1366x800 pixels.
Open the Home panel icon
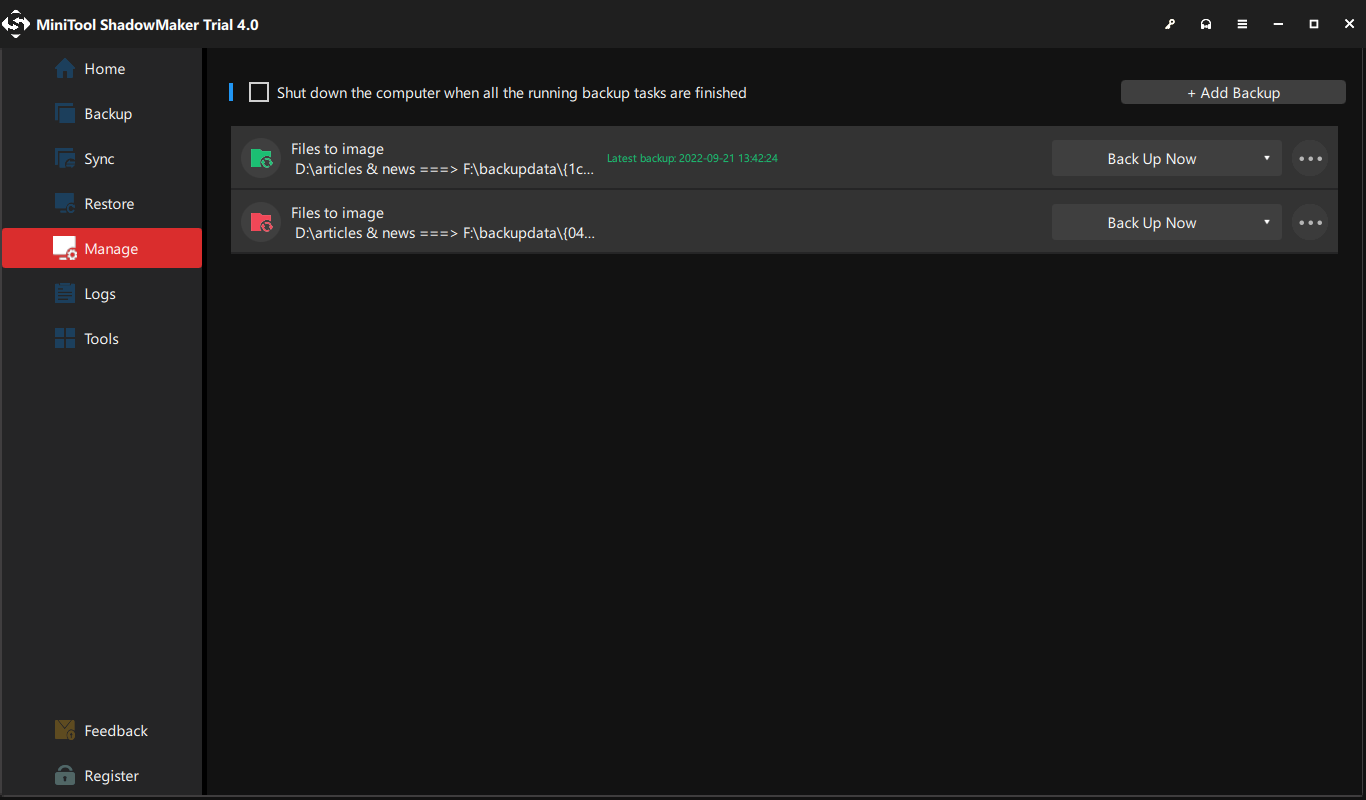click(x=64, y=68)
